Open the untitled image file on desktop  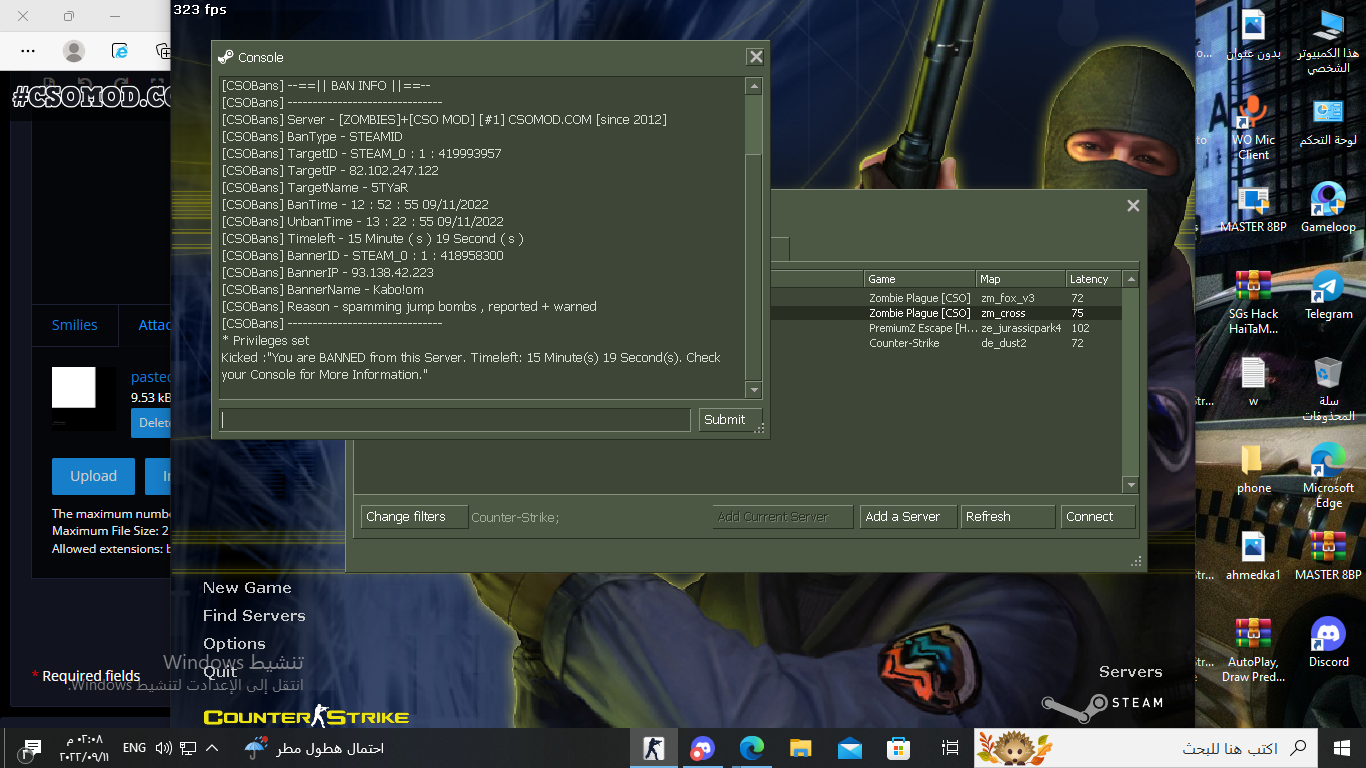coord(1253,35)
